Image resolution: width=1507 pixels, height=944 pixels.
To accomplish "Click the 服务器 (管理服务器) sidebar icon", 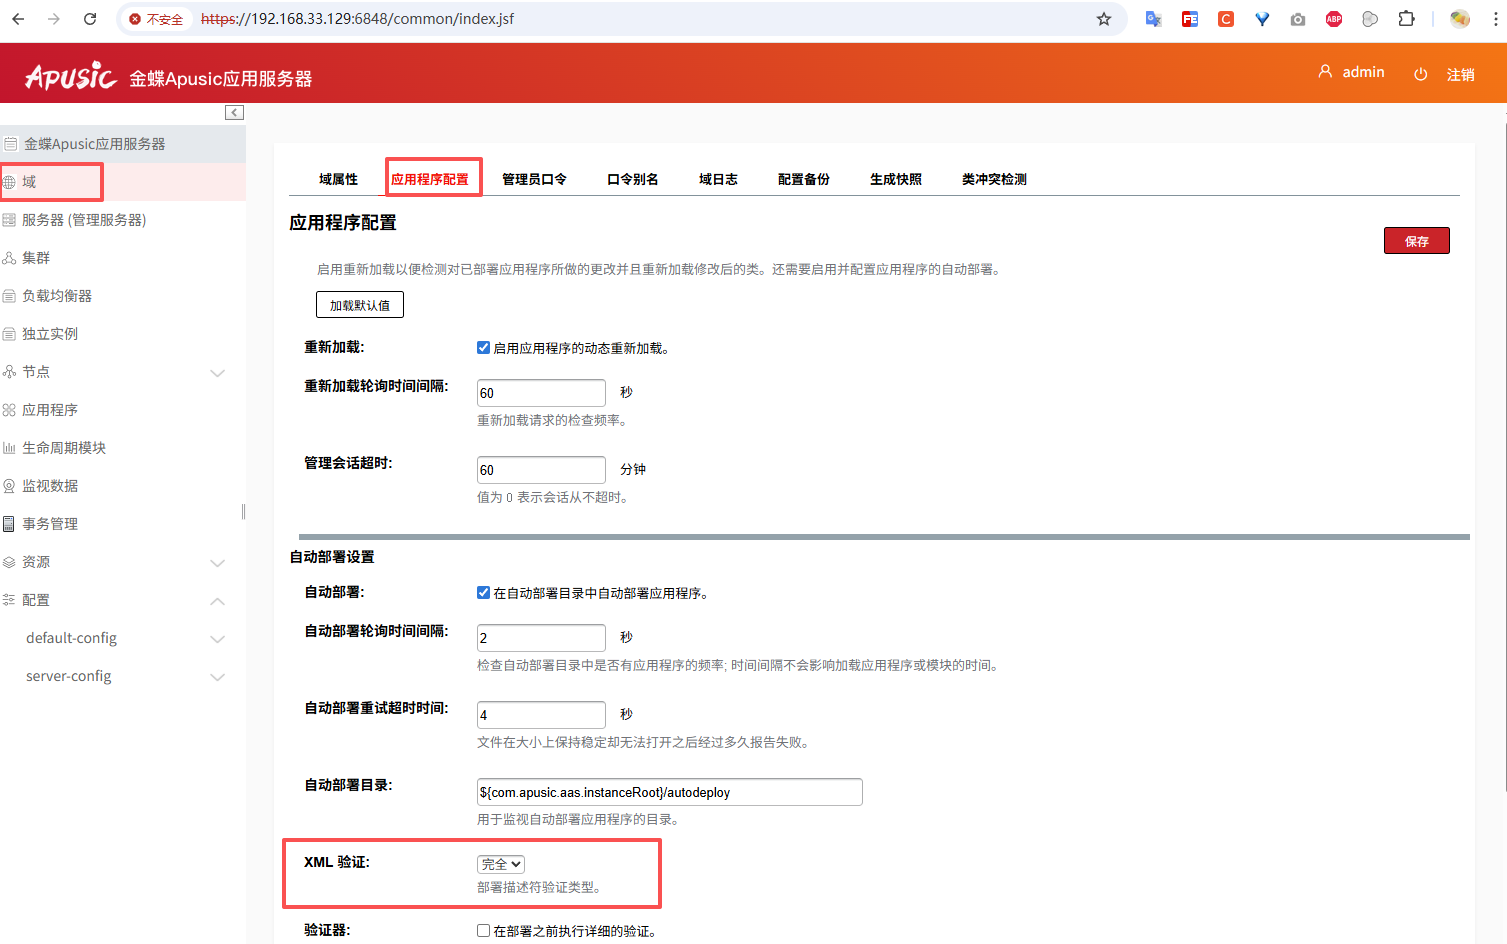I will [9, 220].
